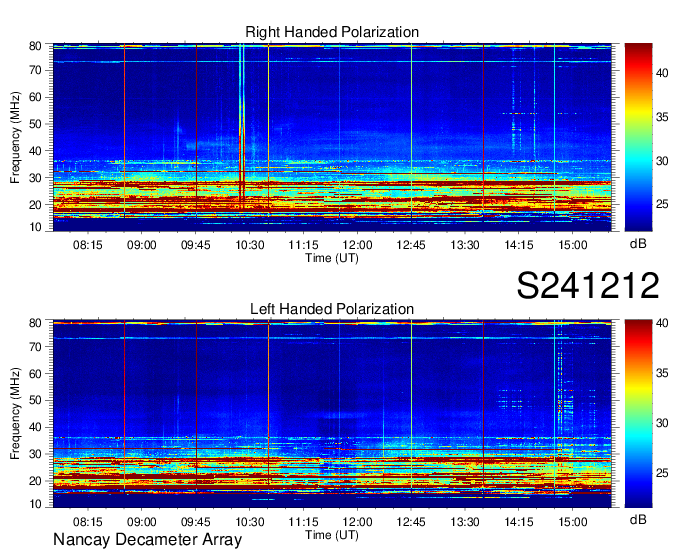Click the 09:00 tick of right-handed plot
The image size is (680, 552).
141,245
